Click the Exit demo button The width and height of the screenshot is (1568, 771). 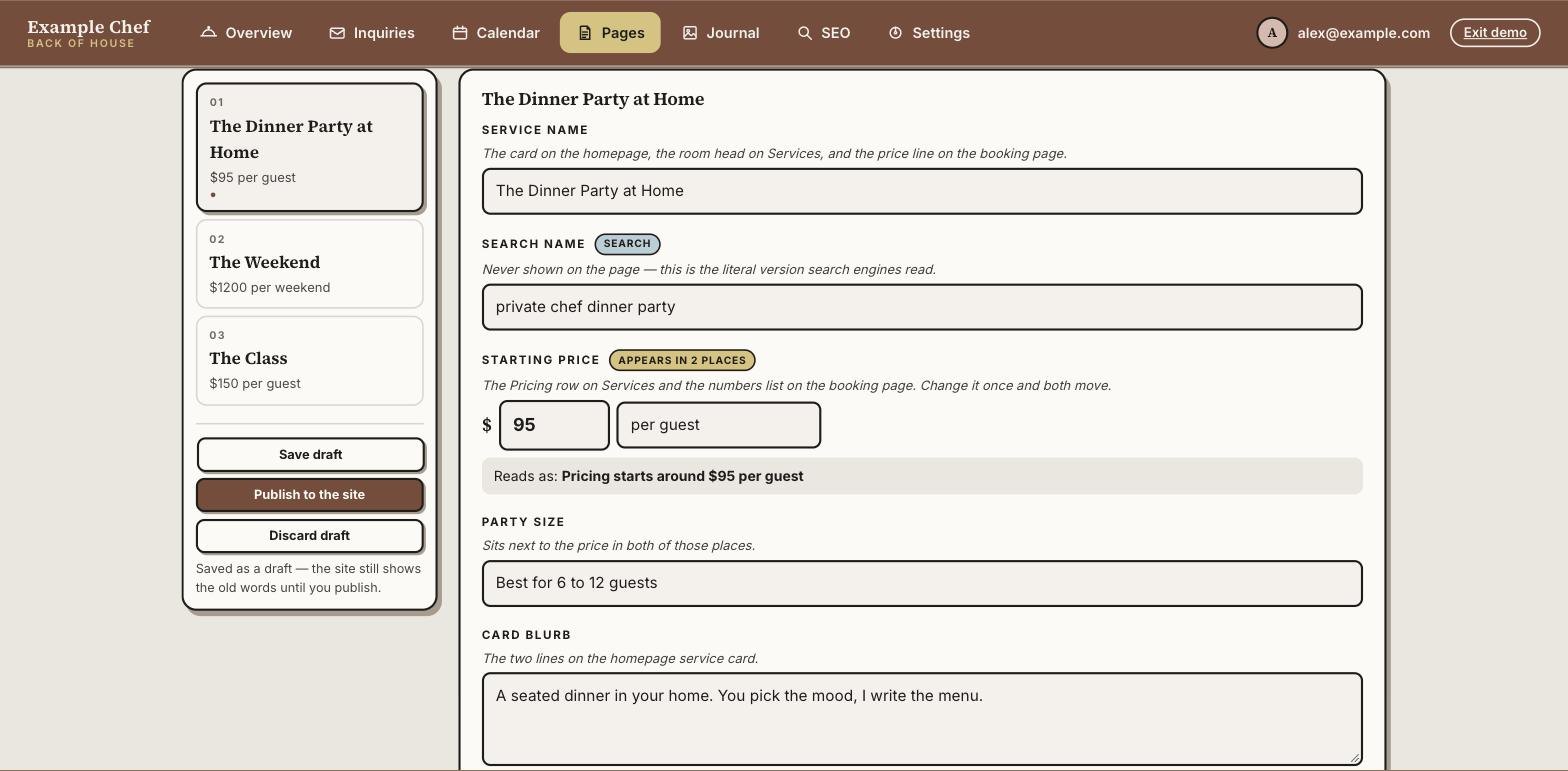1495,33
